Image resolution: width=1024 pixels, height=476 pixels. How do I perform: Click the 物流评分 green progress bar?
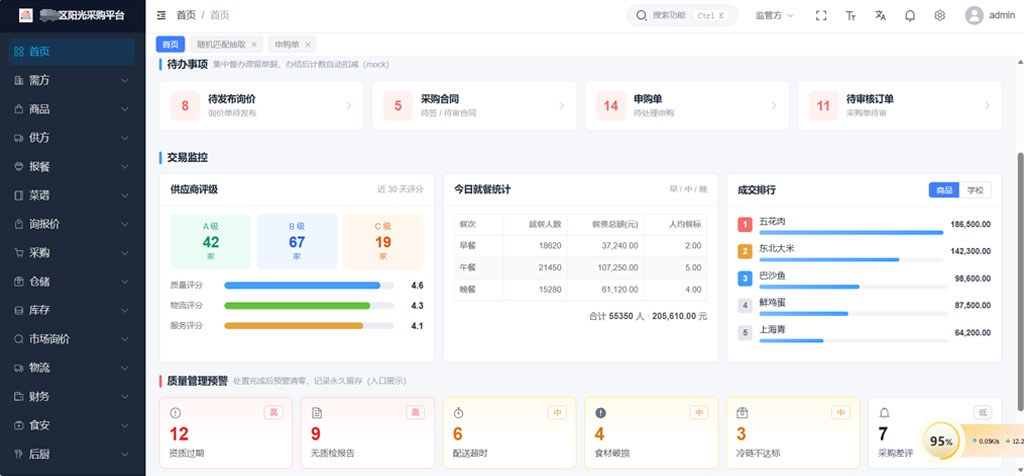[x=309, y=306]
